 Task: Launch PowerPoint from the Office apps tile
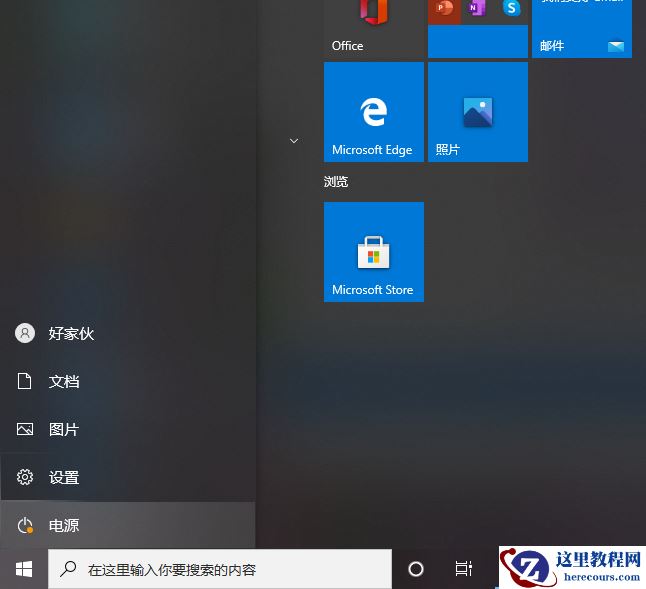pyautogui.click(x=444, y=10)
